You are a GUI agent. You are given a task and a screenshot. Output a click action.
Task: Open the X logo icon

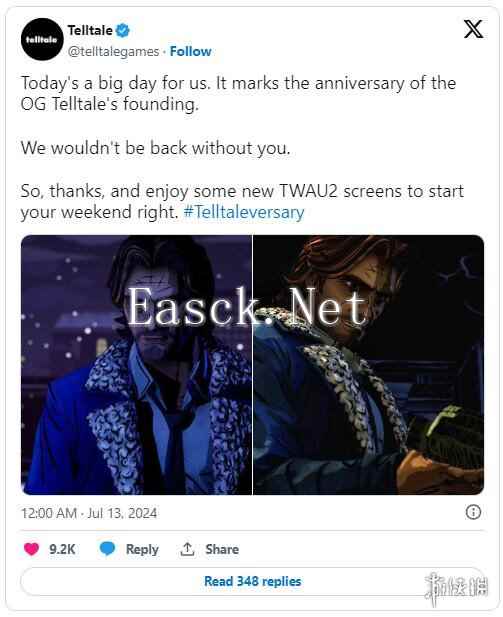pos(473,29)
